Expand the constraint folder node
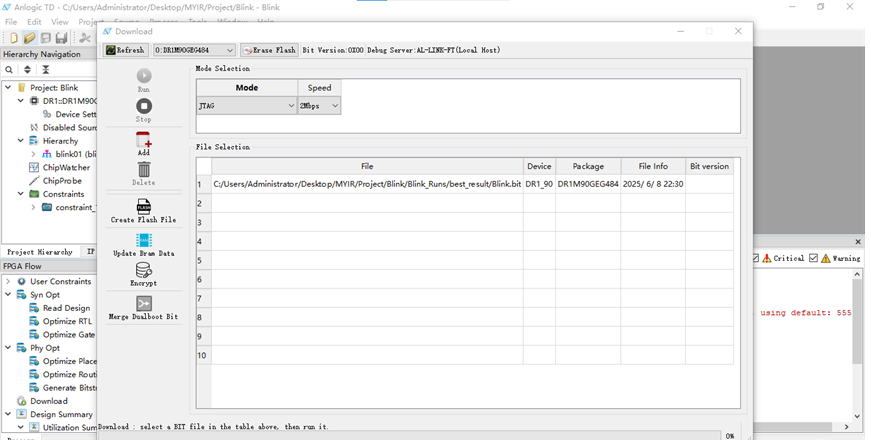The image size is (871, 440). pos(33,207)
